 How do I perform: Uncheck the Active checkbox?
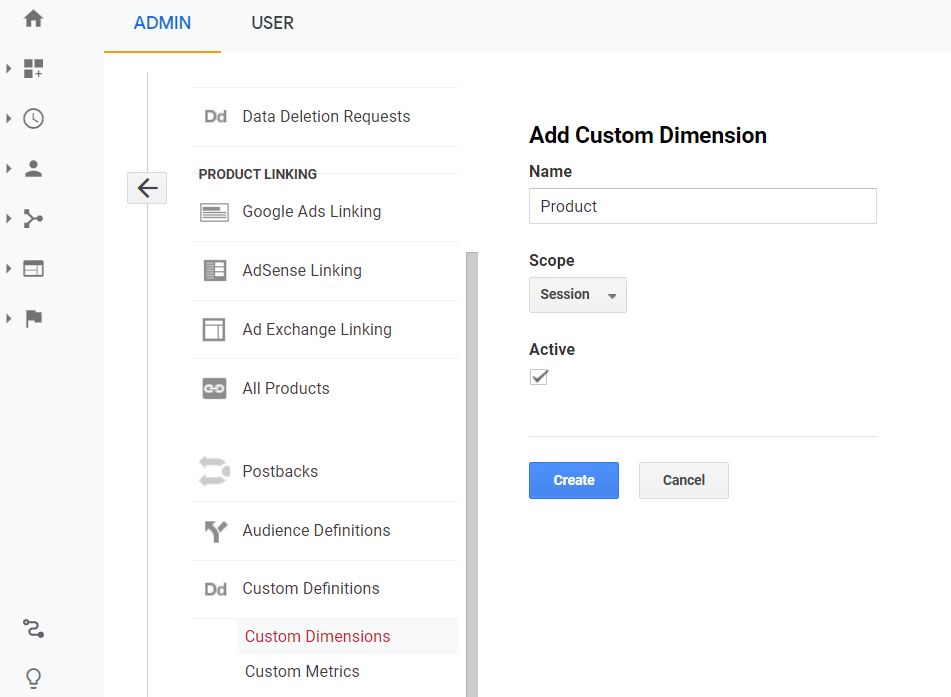pos(539,377)
